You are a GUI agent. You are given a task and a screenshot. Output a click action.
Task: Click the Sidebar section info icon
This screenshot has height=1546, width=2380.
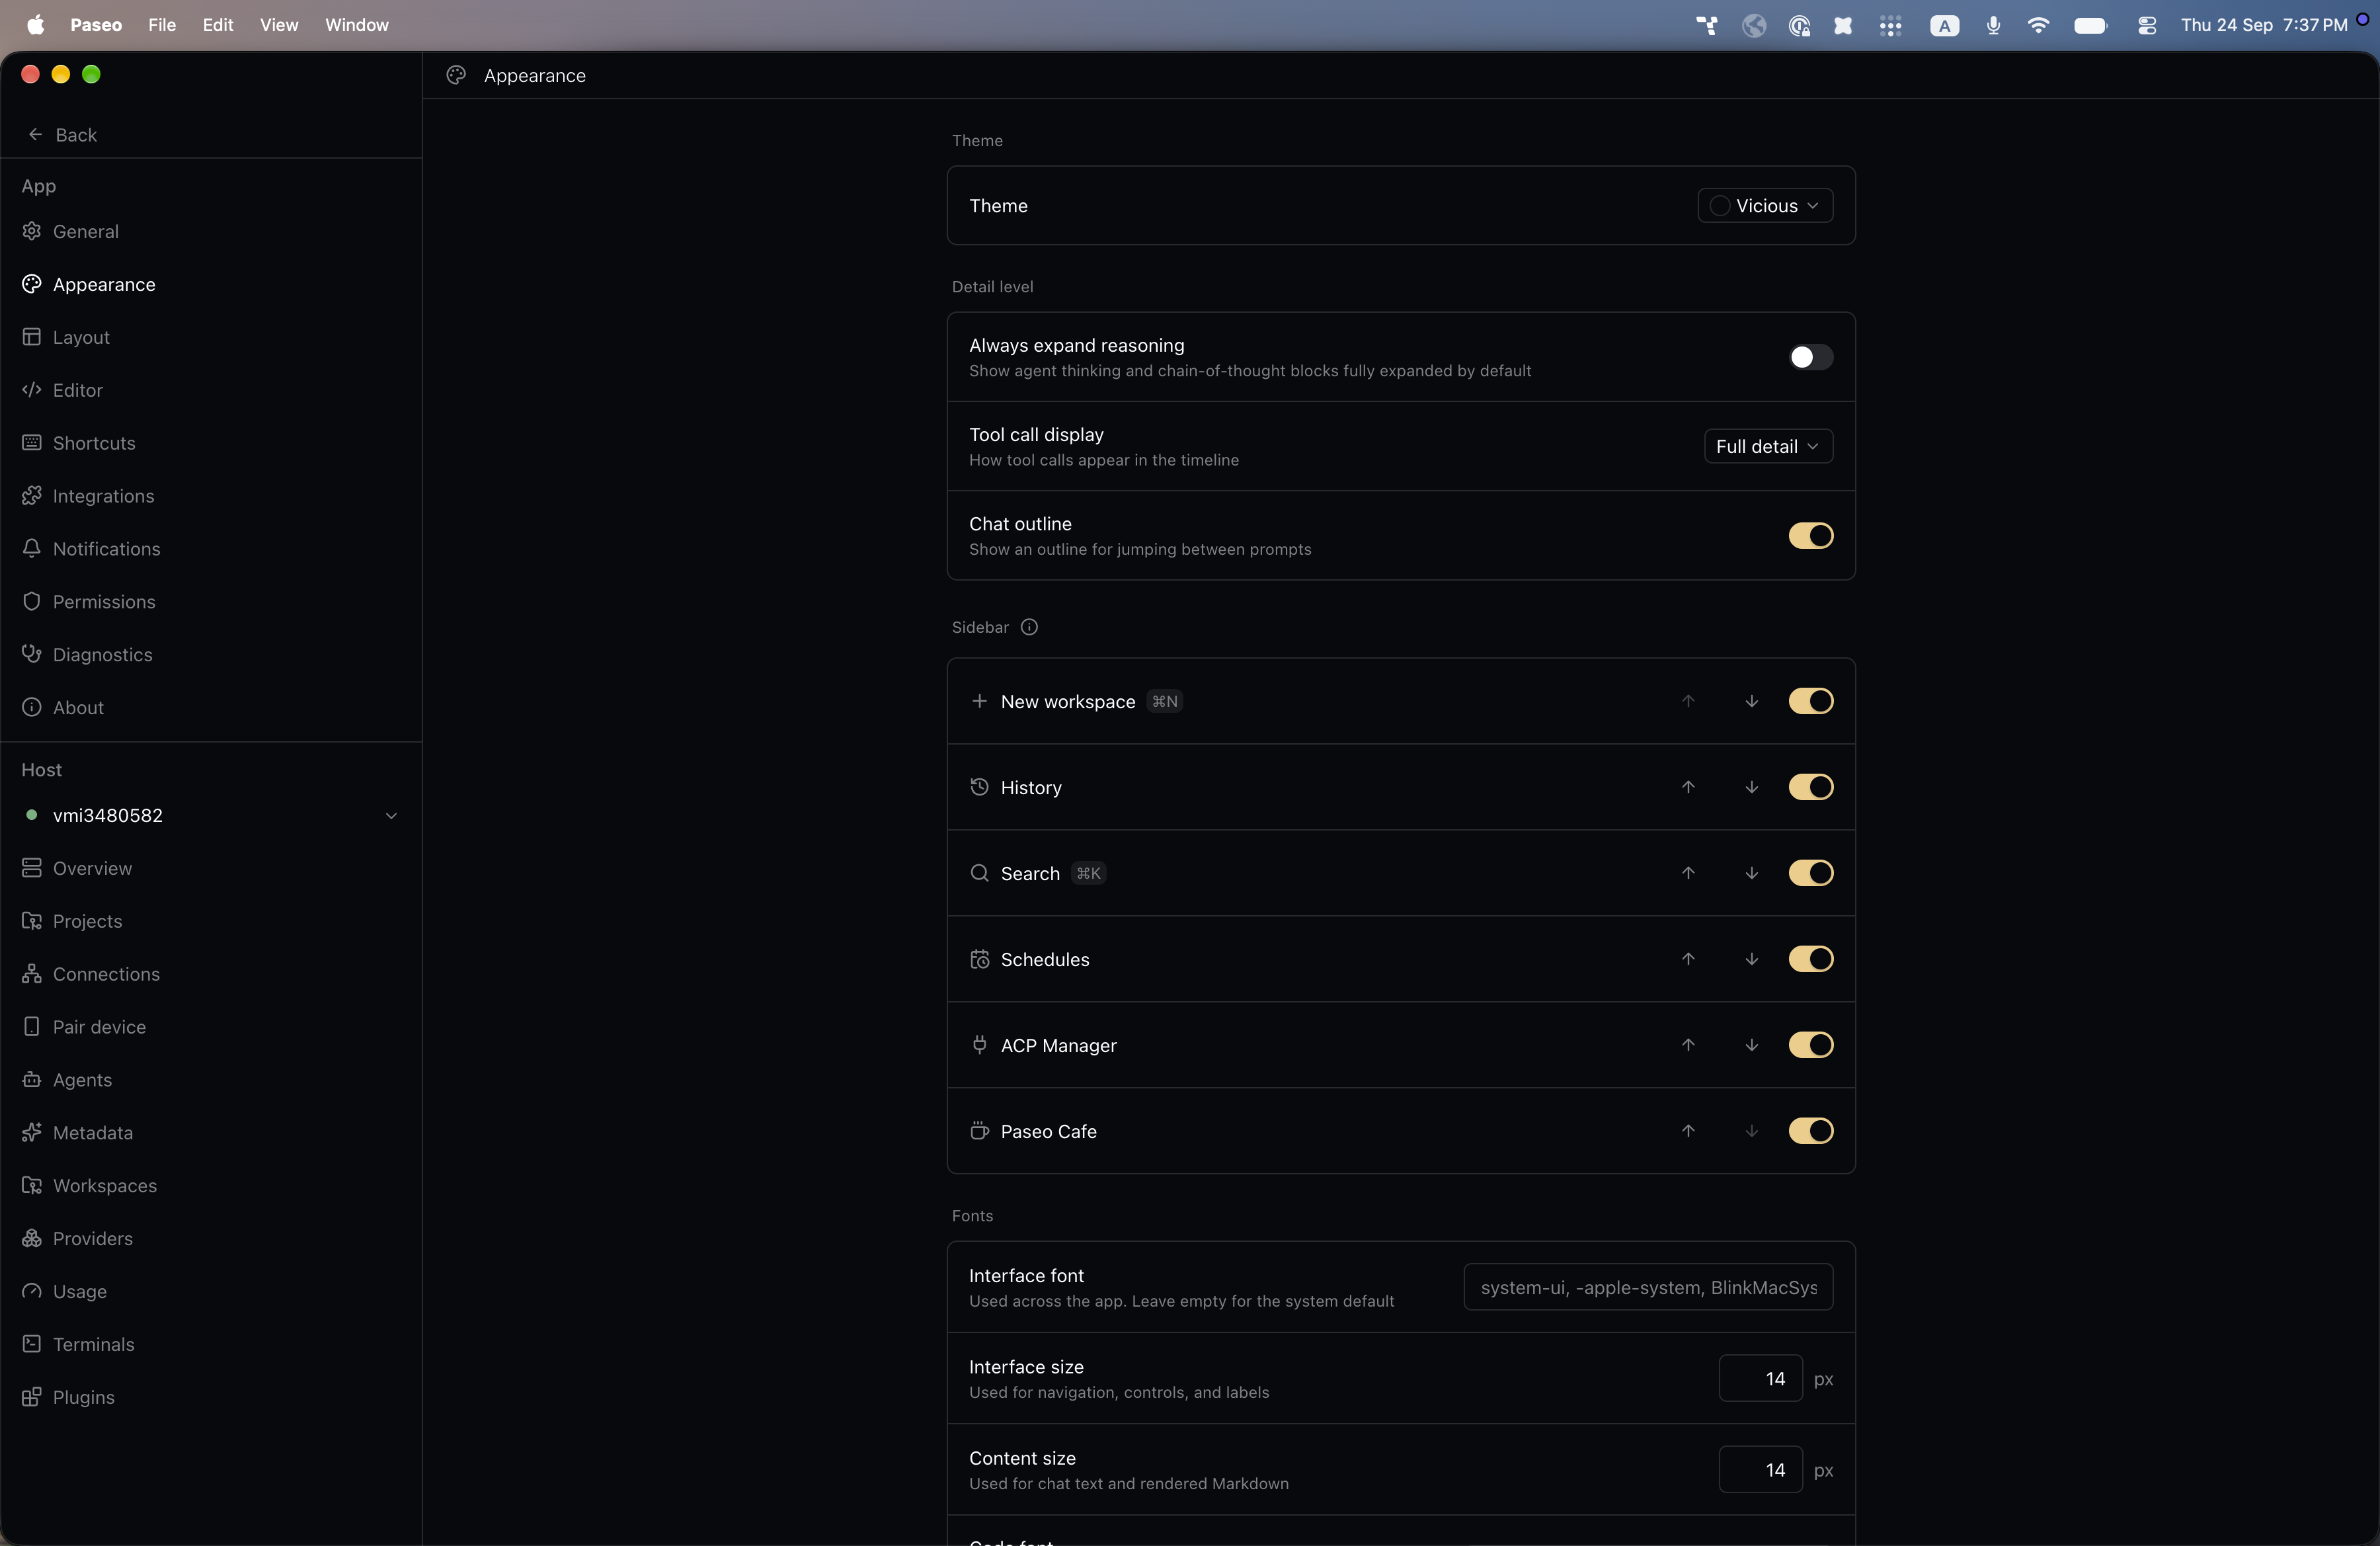click(x=1029, y=627)
